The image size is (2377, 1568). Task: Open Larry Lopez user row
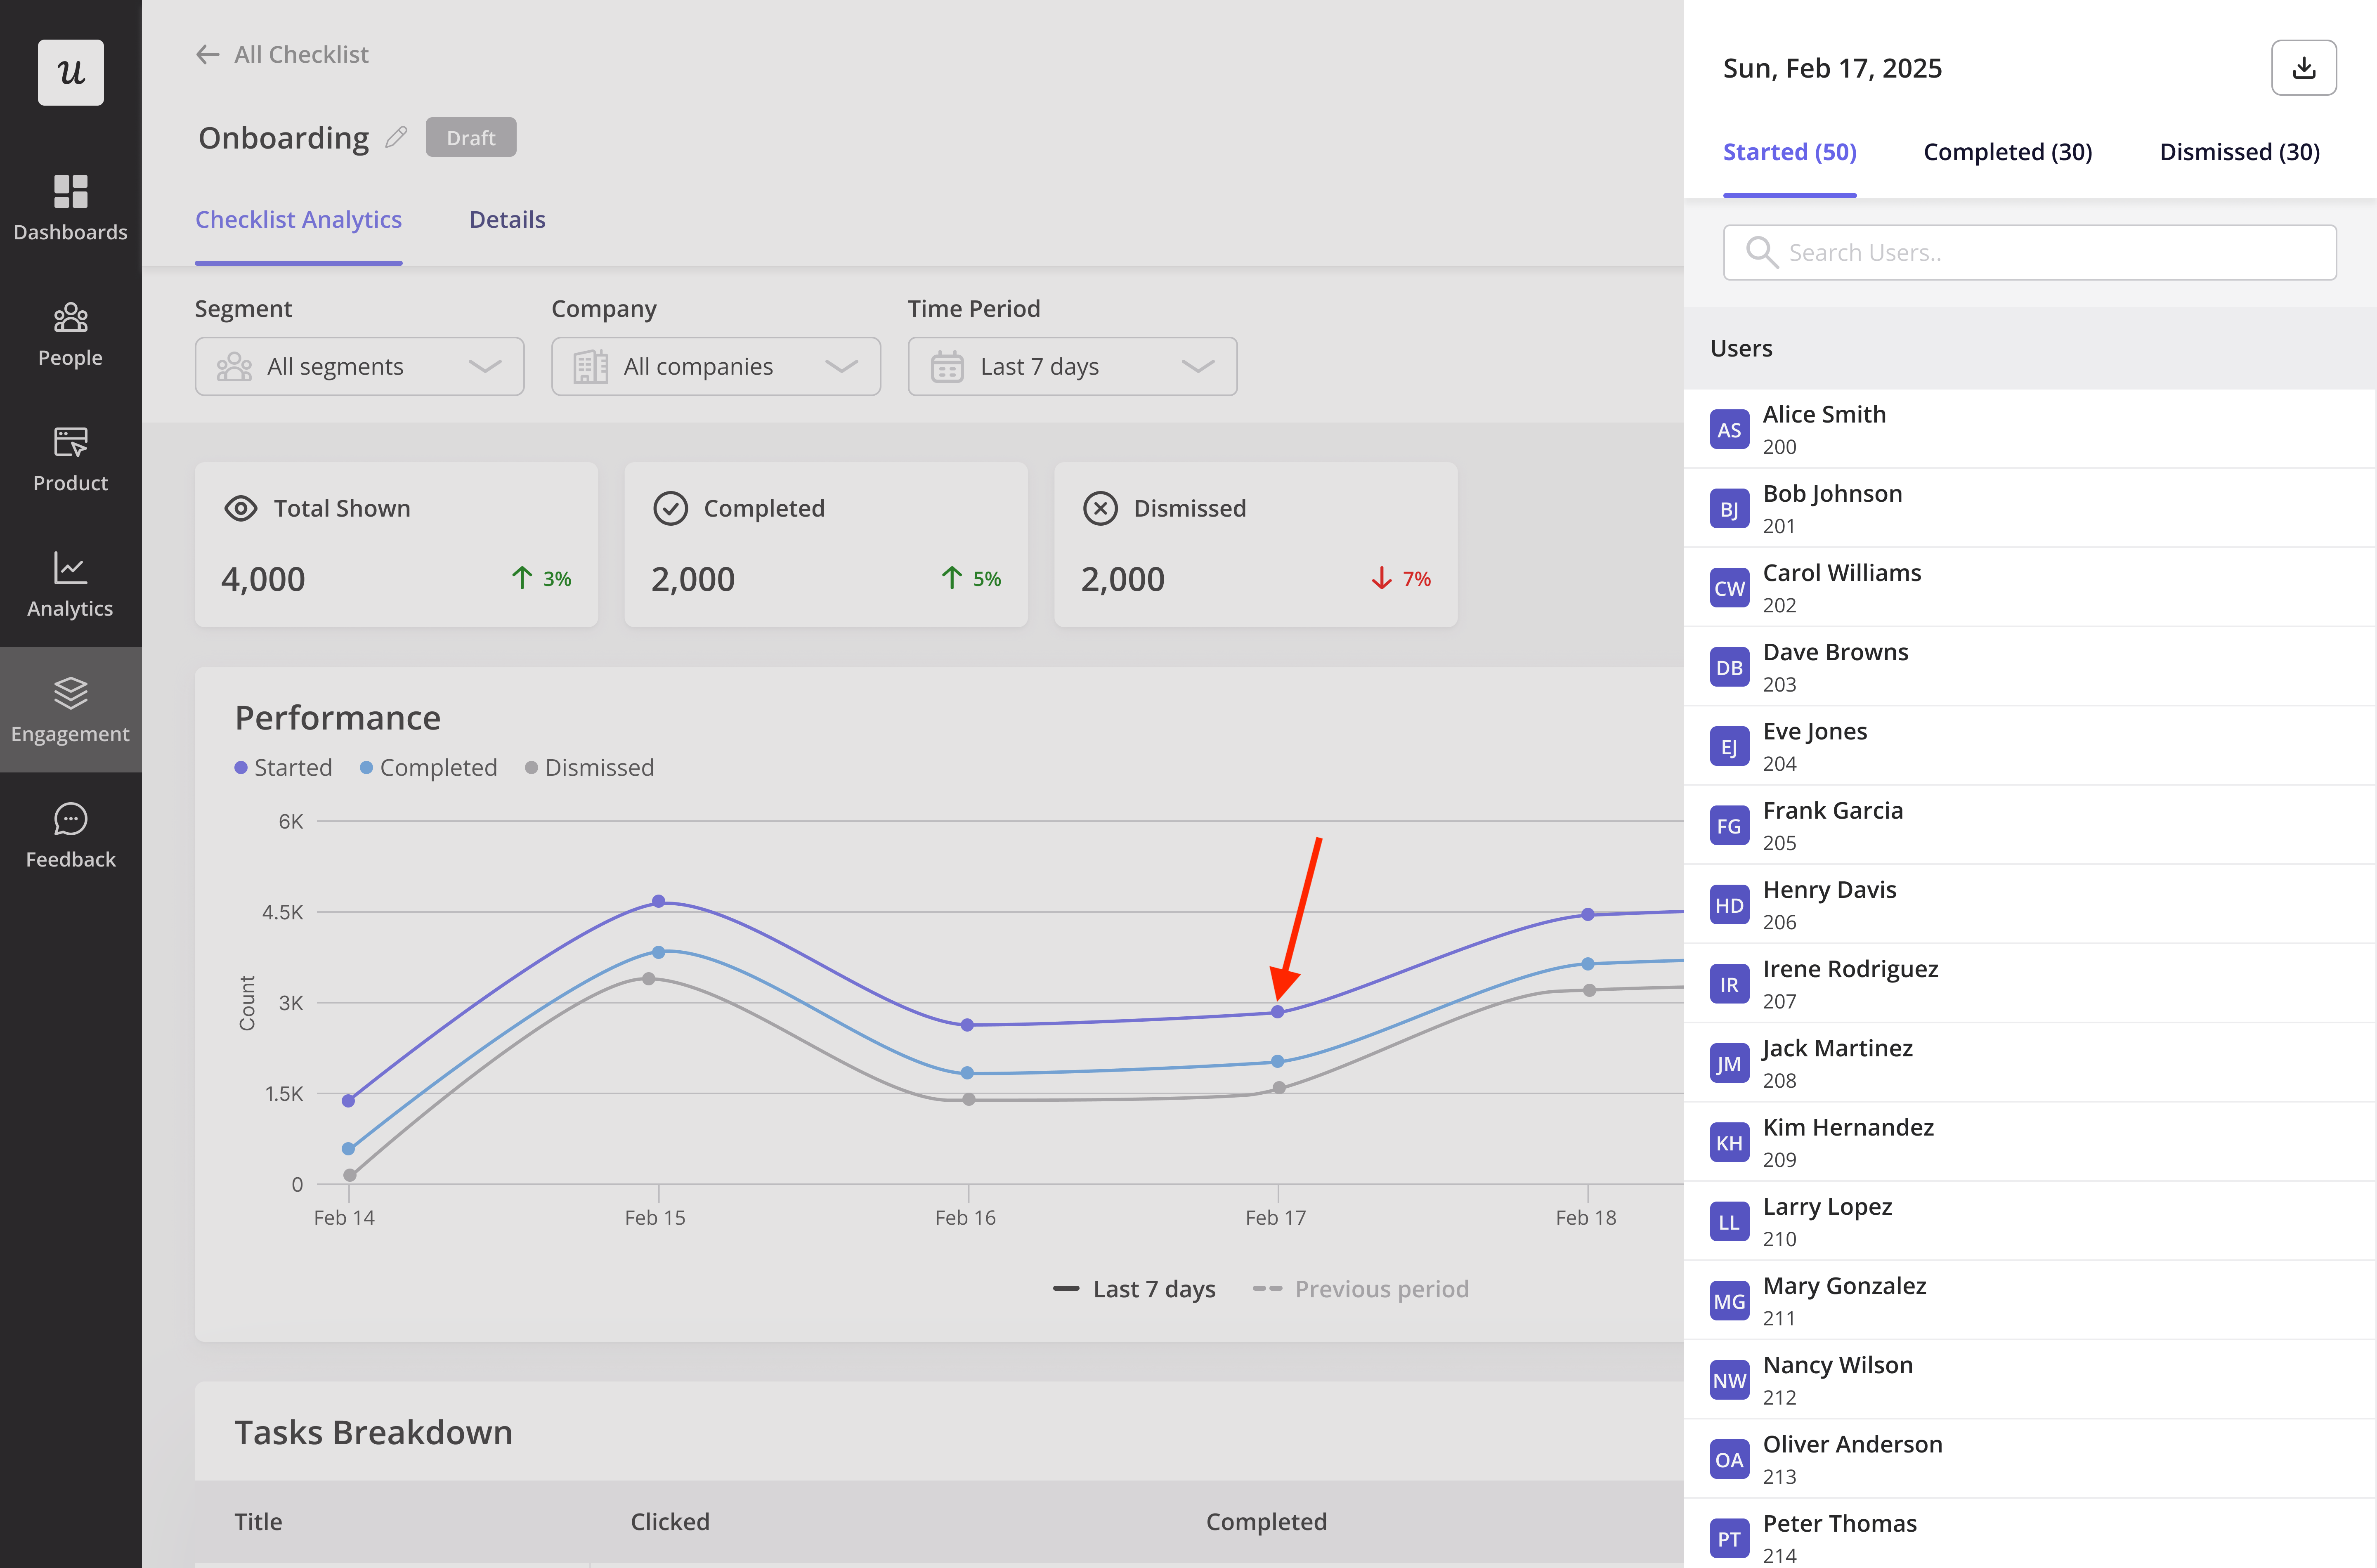pos(2029,1221)
